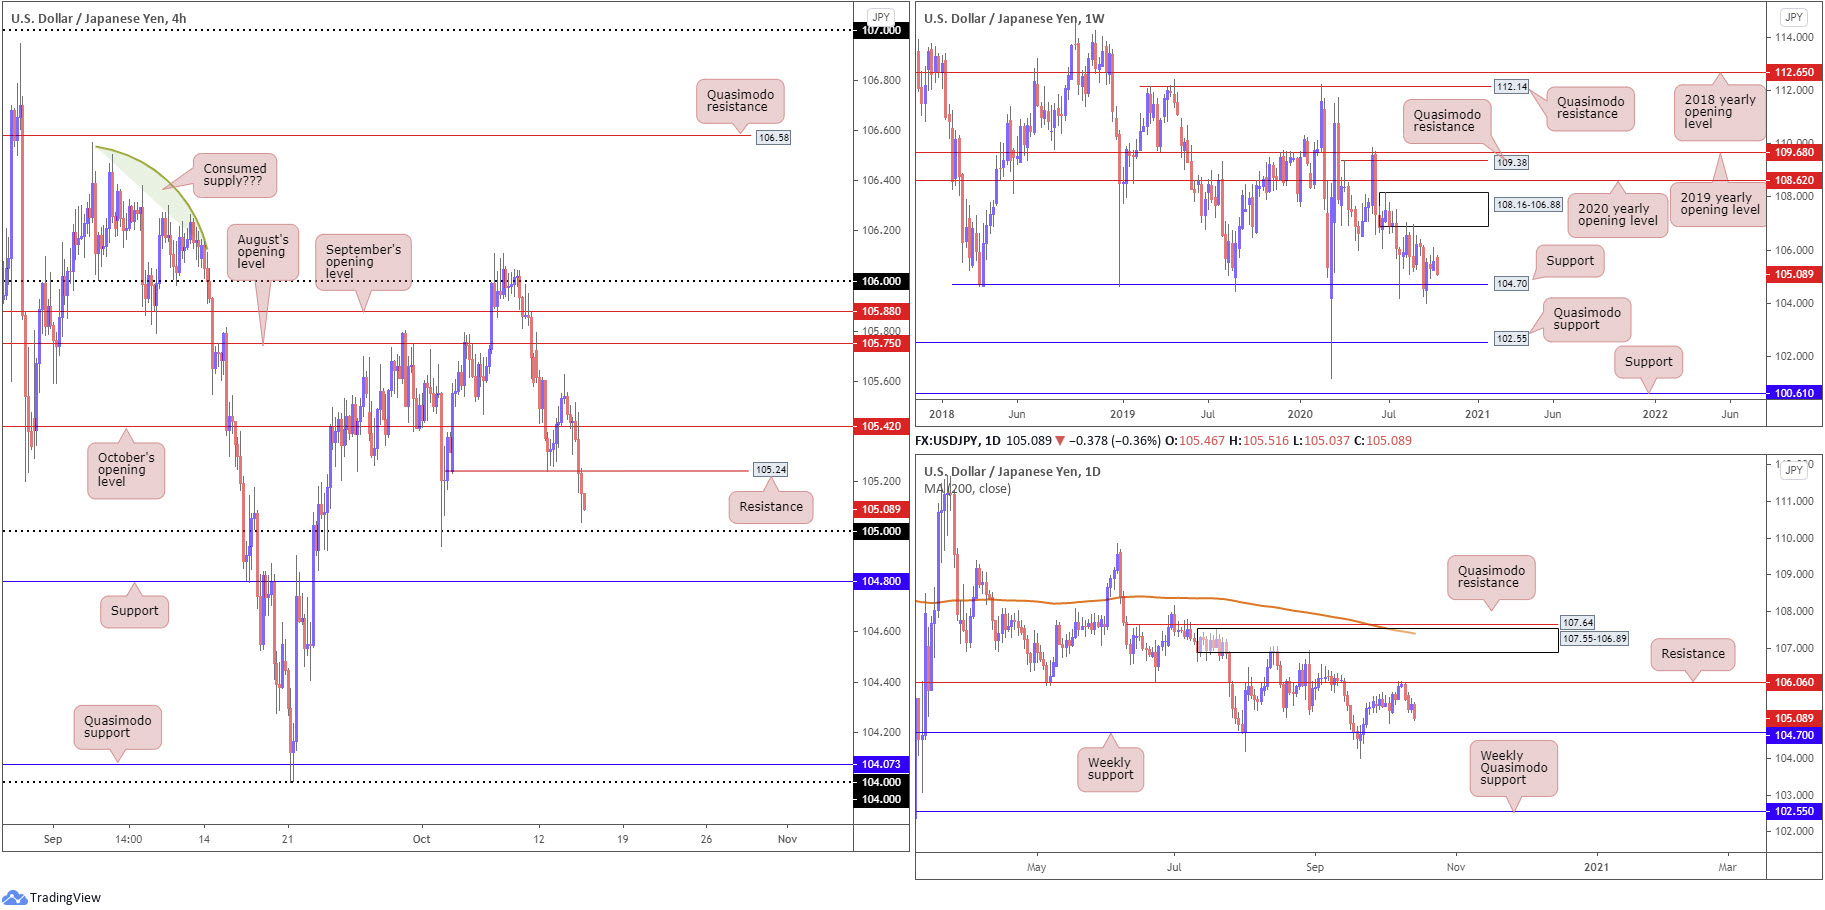Click the blue 104.700 price tag on daily axis

(x=1794, y=735)
